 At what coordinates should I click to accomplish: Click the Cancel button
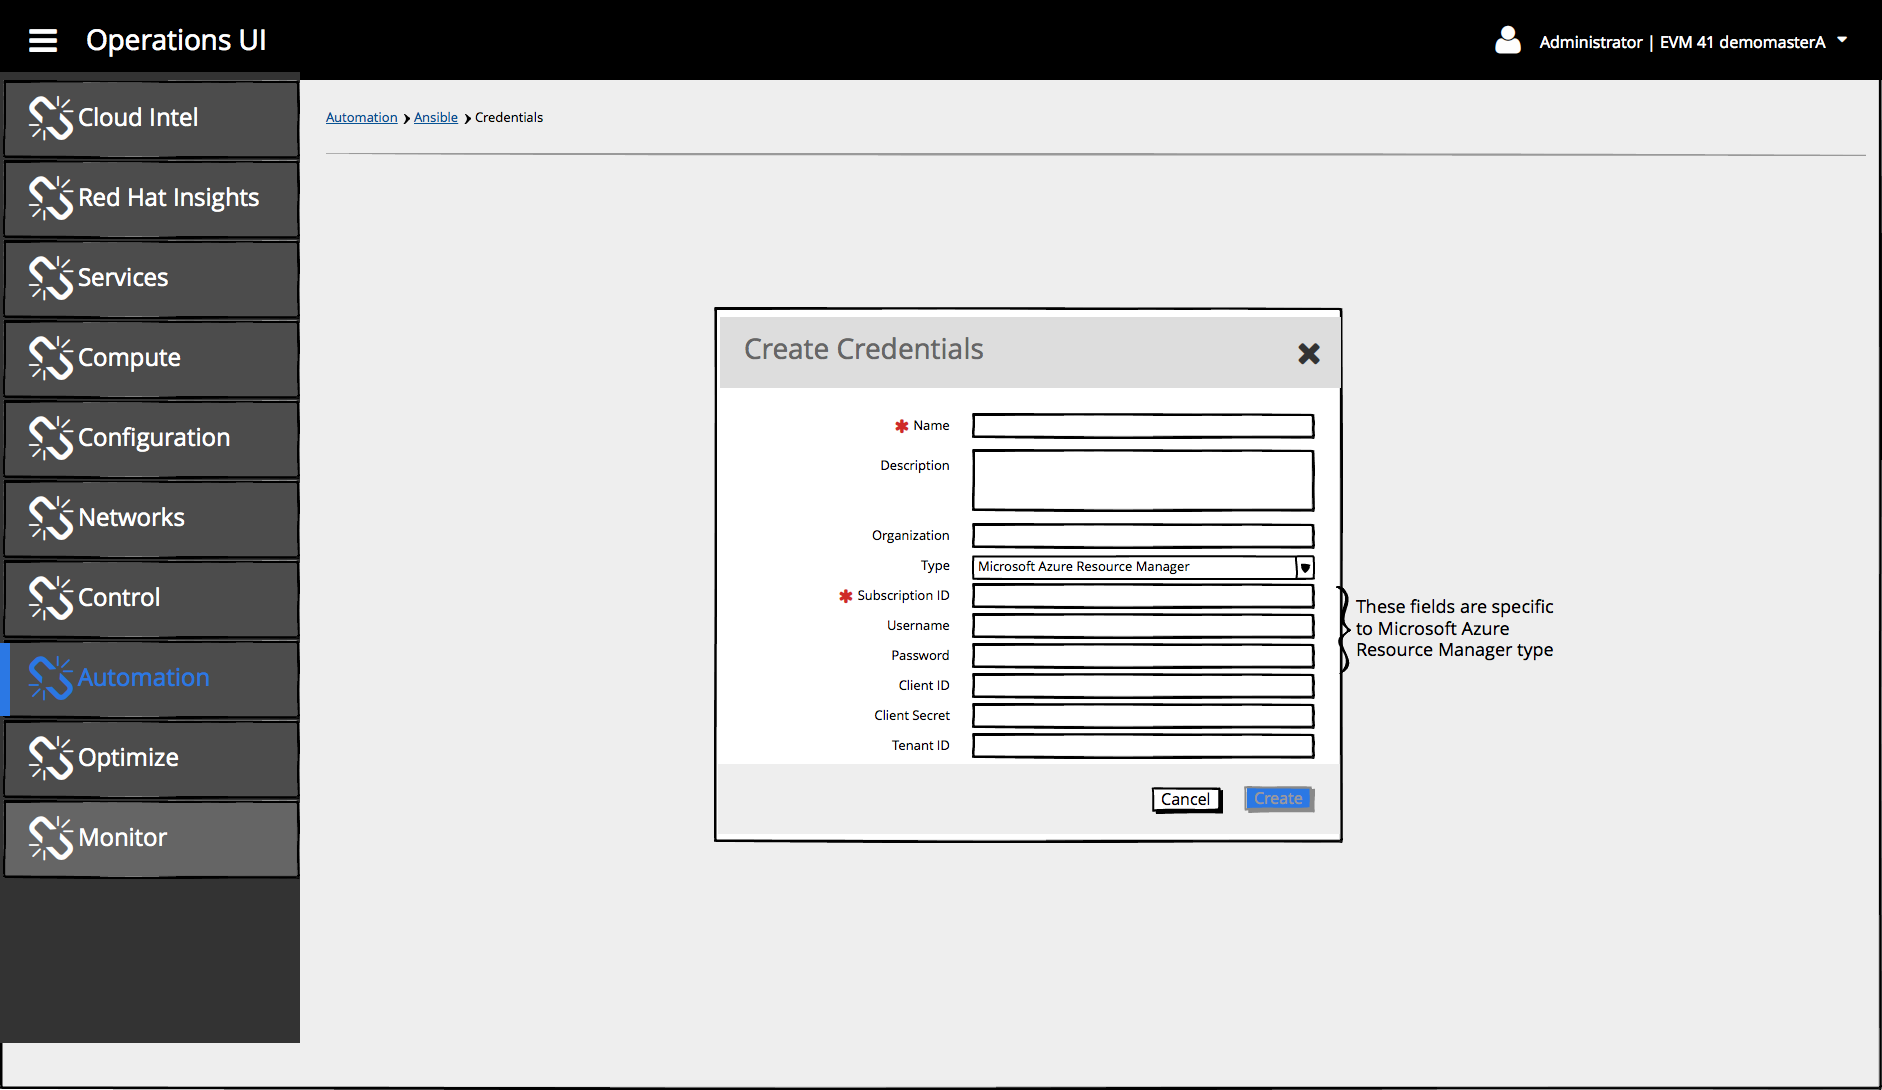click(x=1186, y=799)
